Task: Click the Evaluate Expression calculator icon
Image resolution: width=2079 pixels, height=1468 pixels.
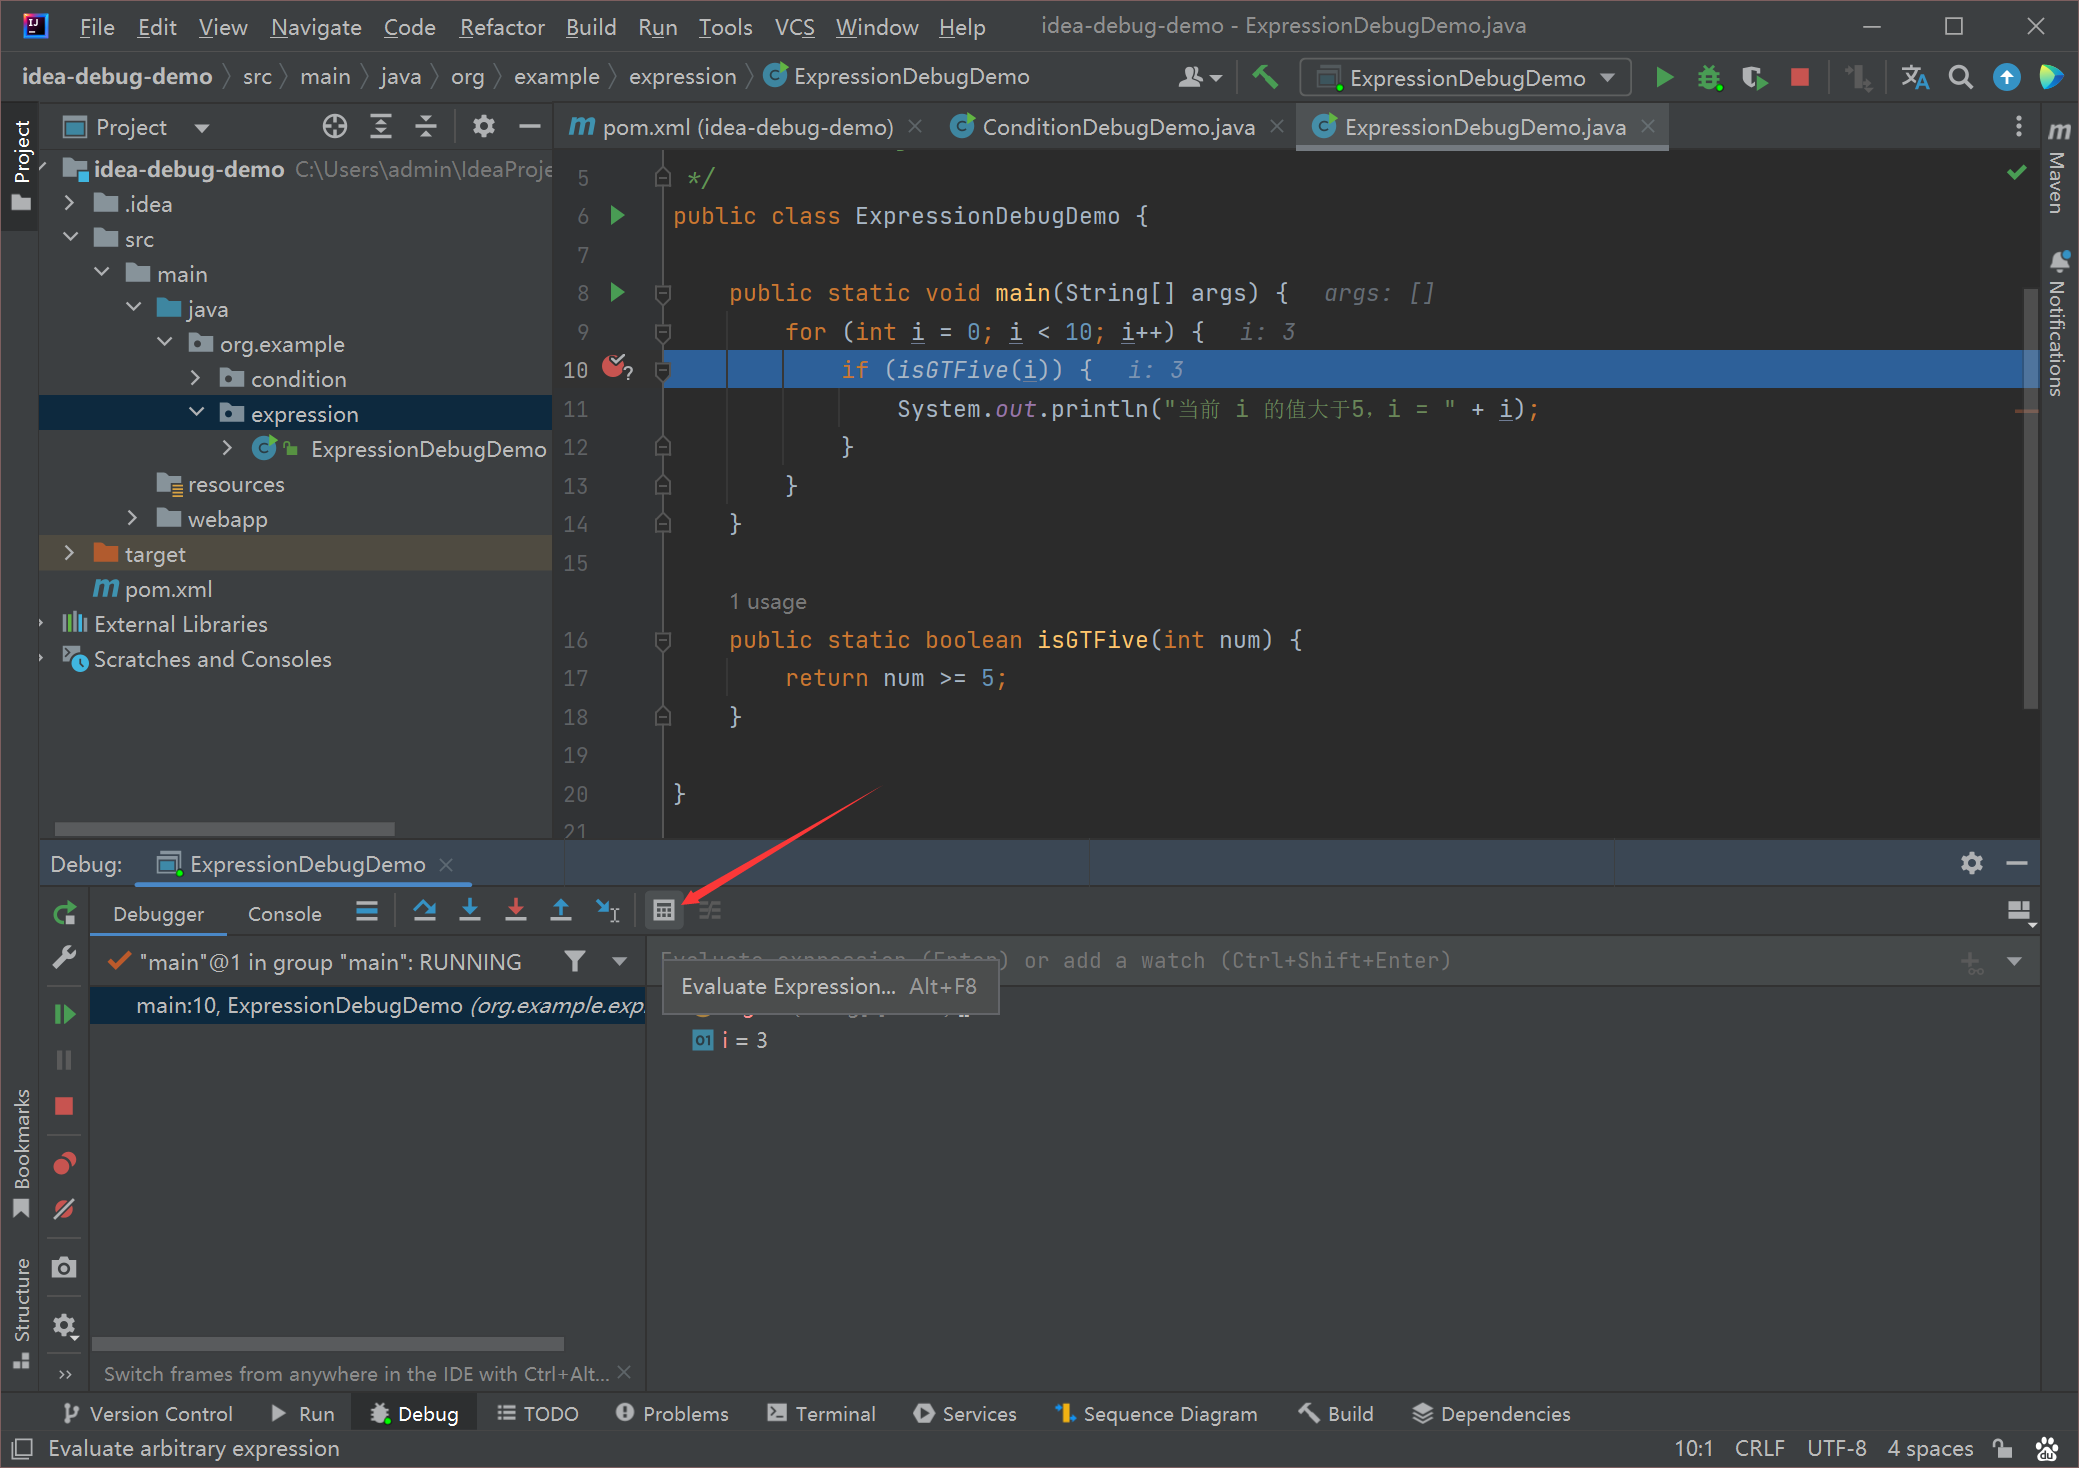Action: coord(664,910)
